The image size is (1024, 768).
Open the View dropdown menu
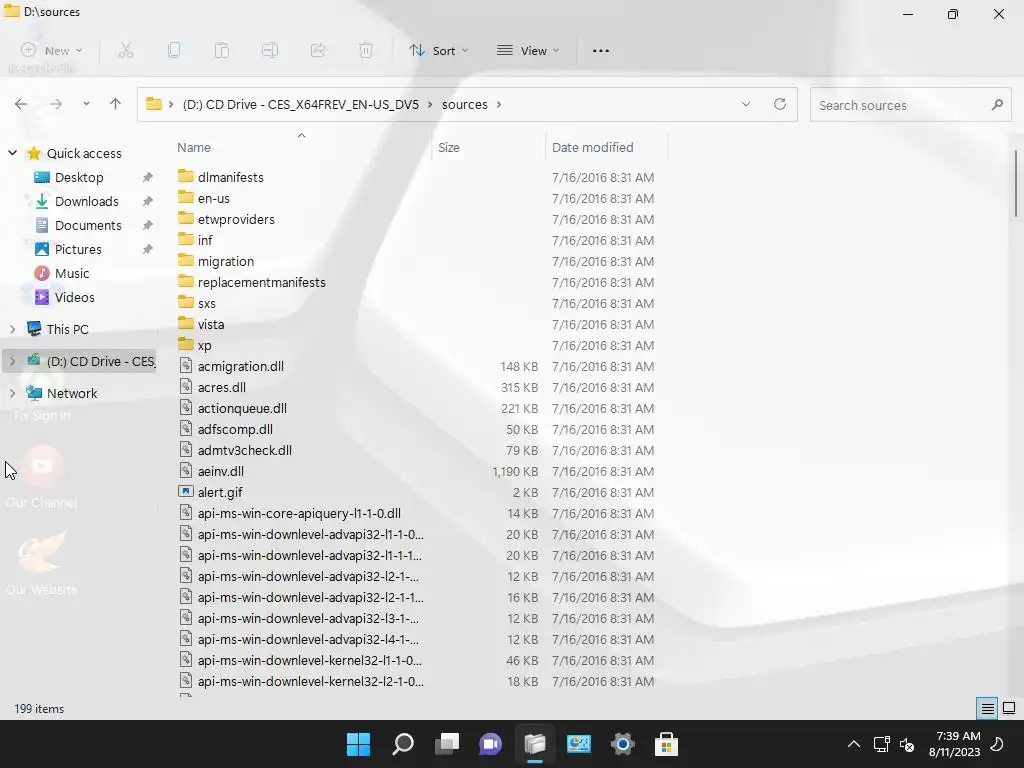(528, 50)
